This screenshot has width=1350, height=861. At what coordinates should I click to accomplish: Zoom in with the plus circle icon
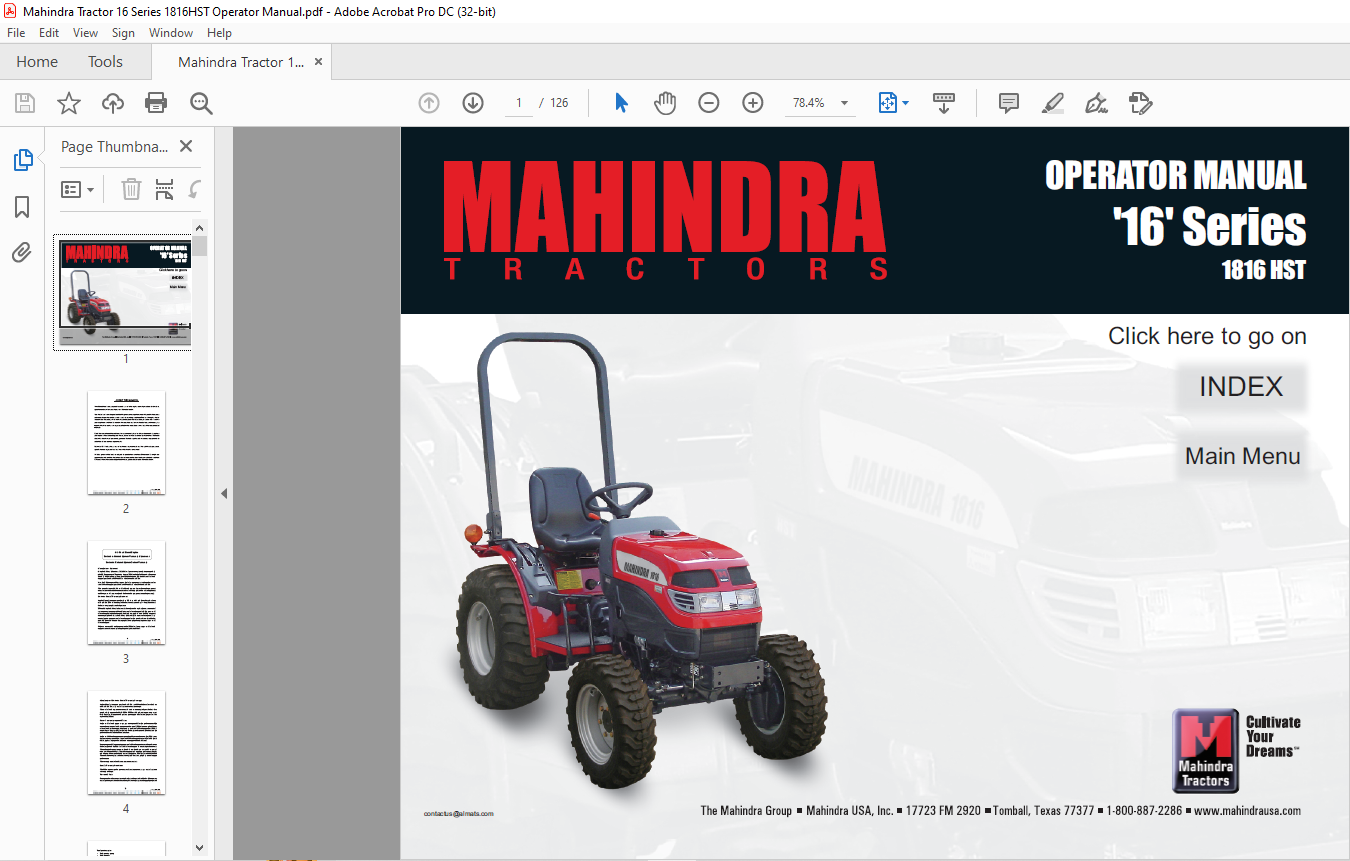point(753,103)
